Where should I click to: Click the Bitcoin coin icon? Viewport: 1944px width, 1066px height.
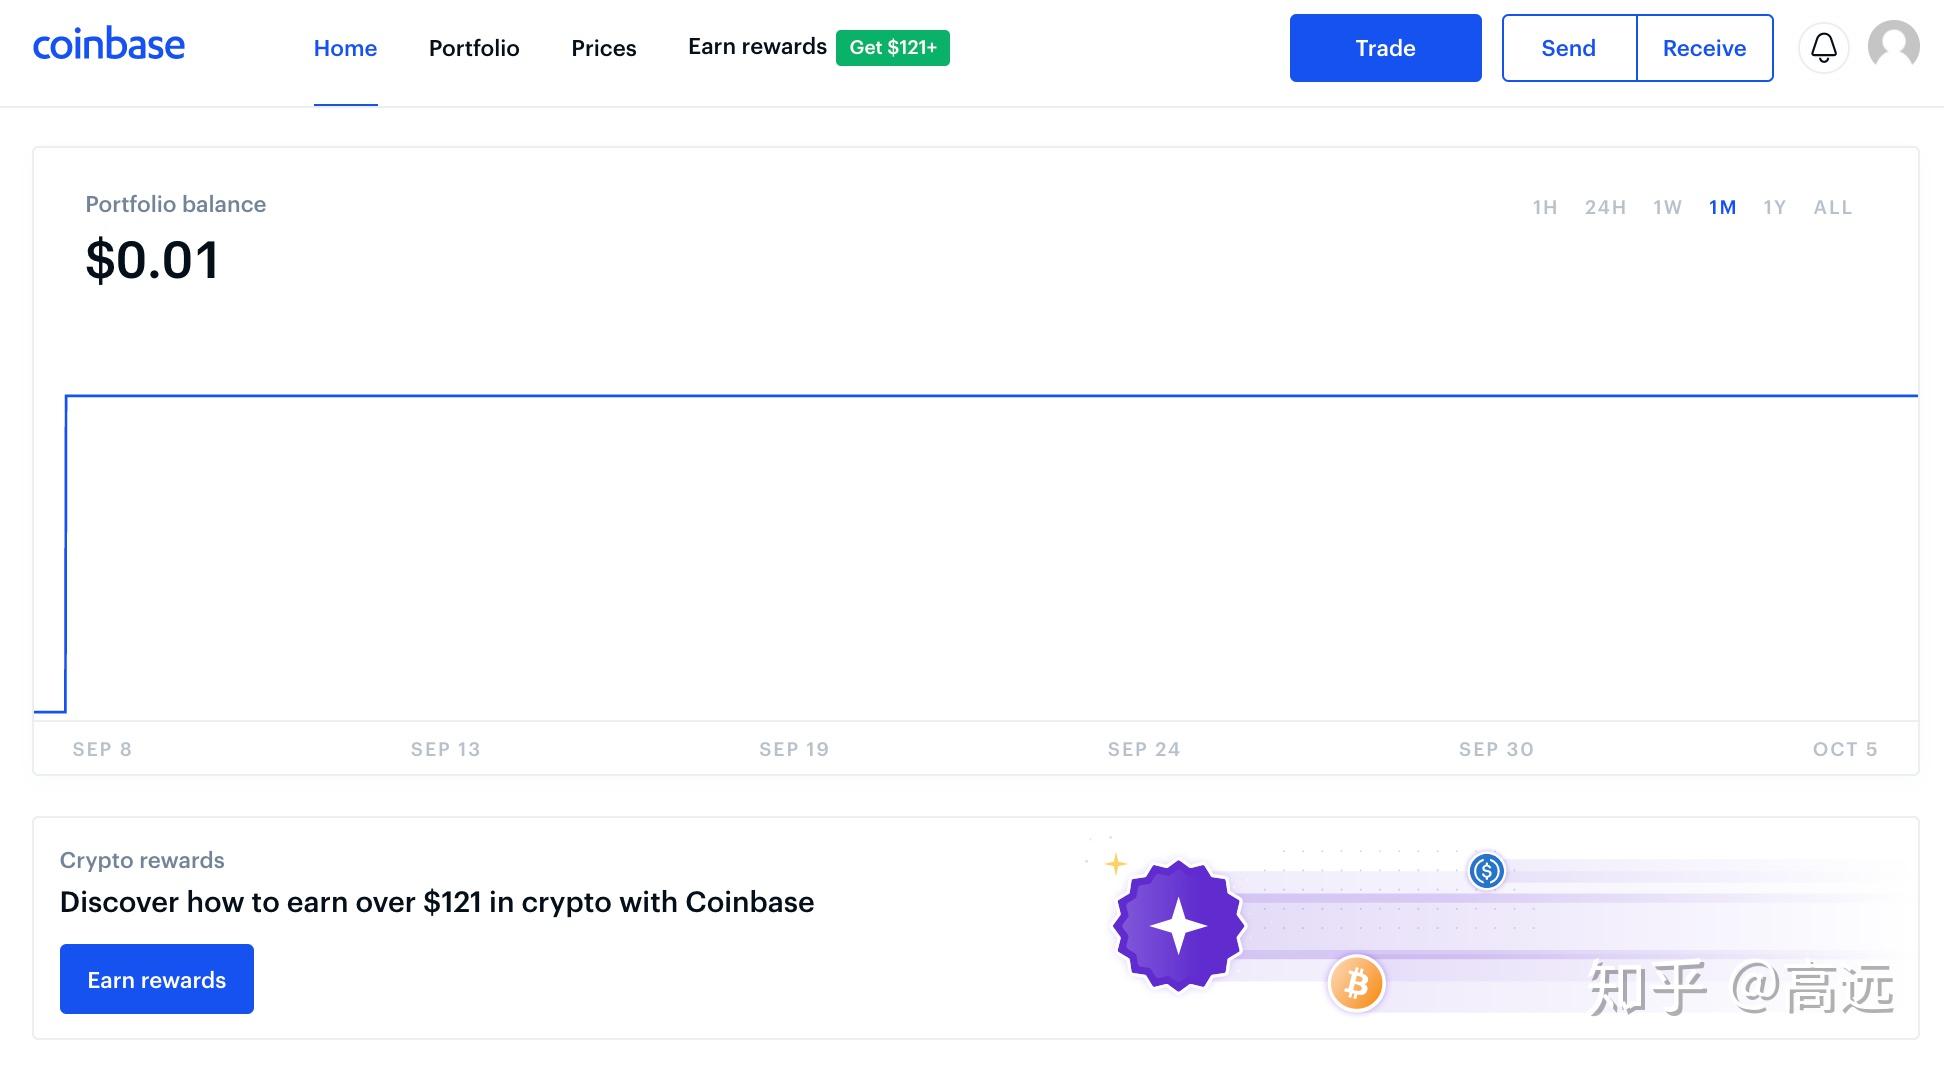point(1356,984)
